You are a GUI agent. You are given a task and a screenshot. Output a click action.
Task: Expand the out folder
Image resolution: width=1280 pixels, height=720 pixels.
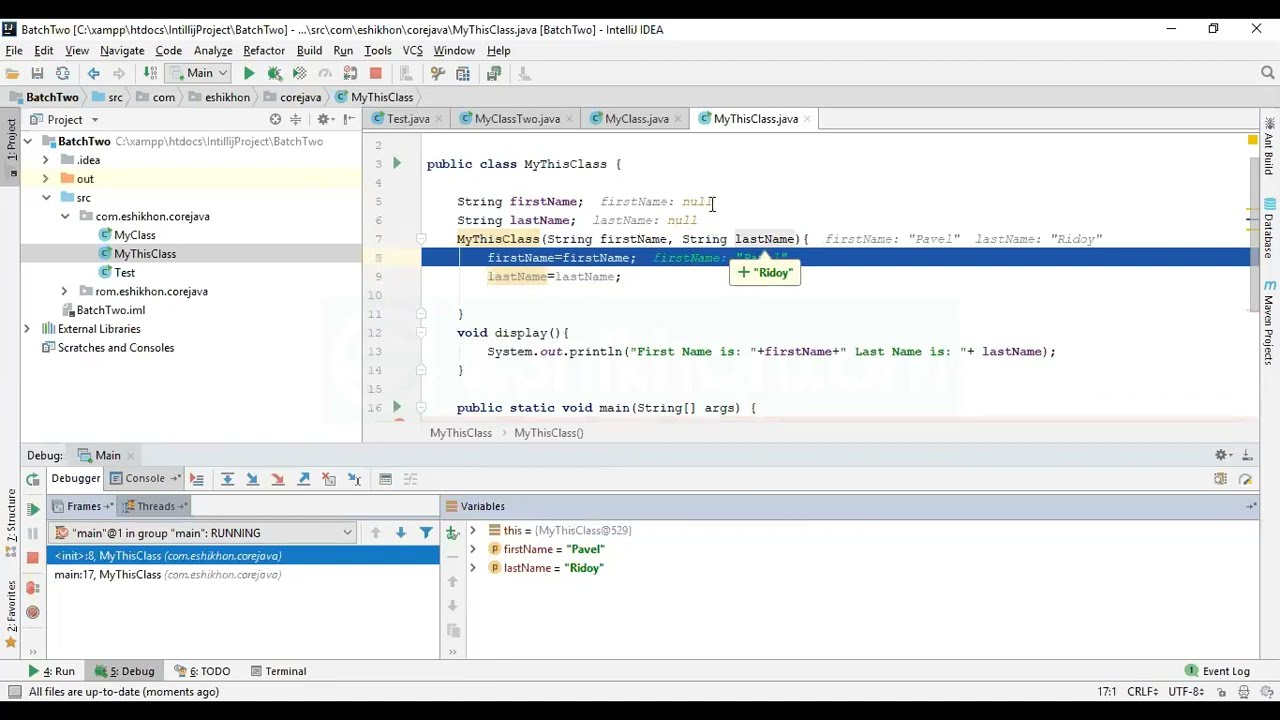click(x=45, y=179)
